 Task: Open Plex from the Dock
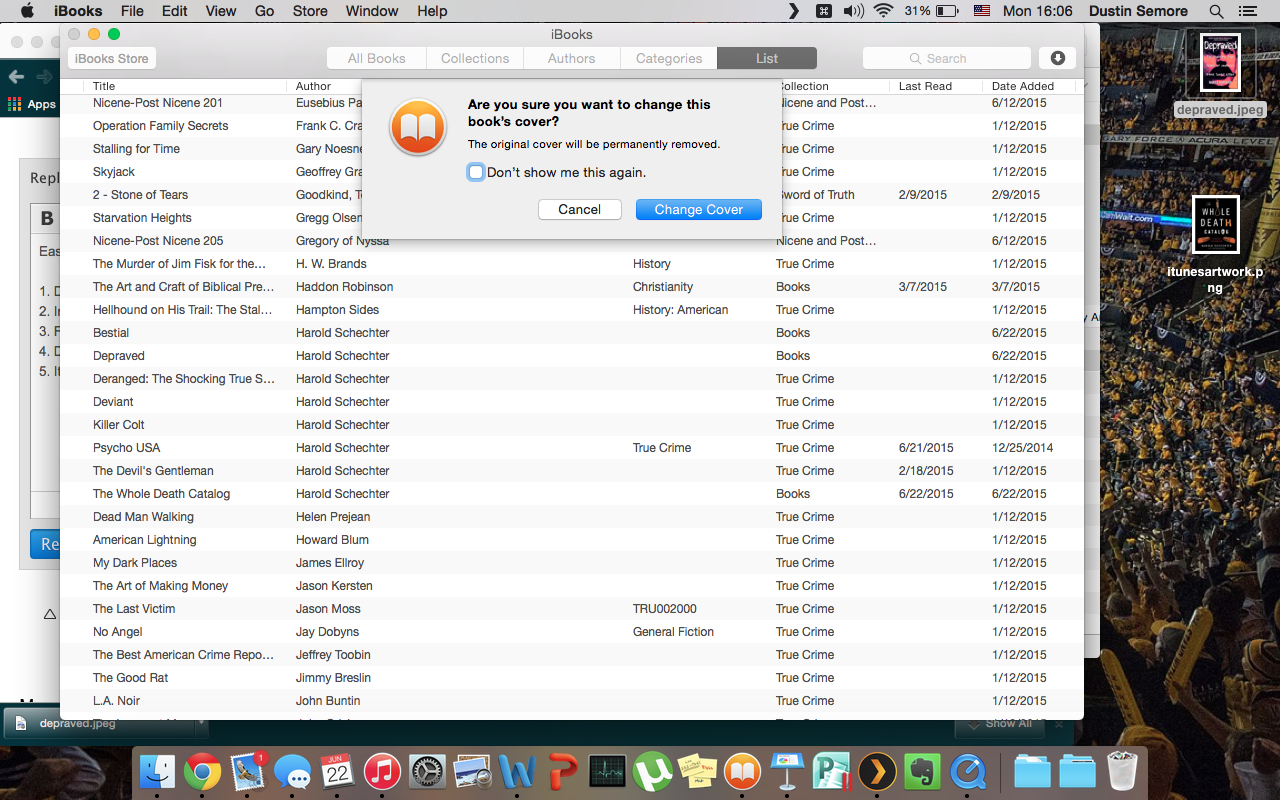877,772
